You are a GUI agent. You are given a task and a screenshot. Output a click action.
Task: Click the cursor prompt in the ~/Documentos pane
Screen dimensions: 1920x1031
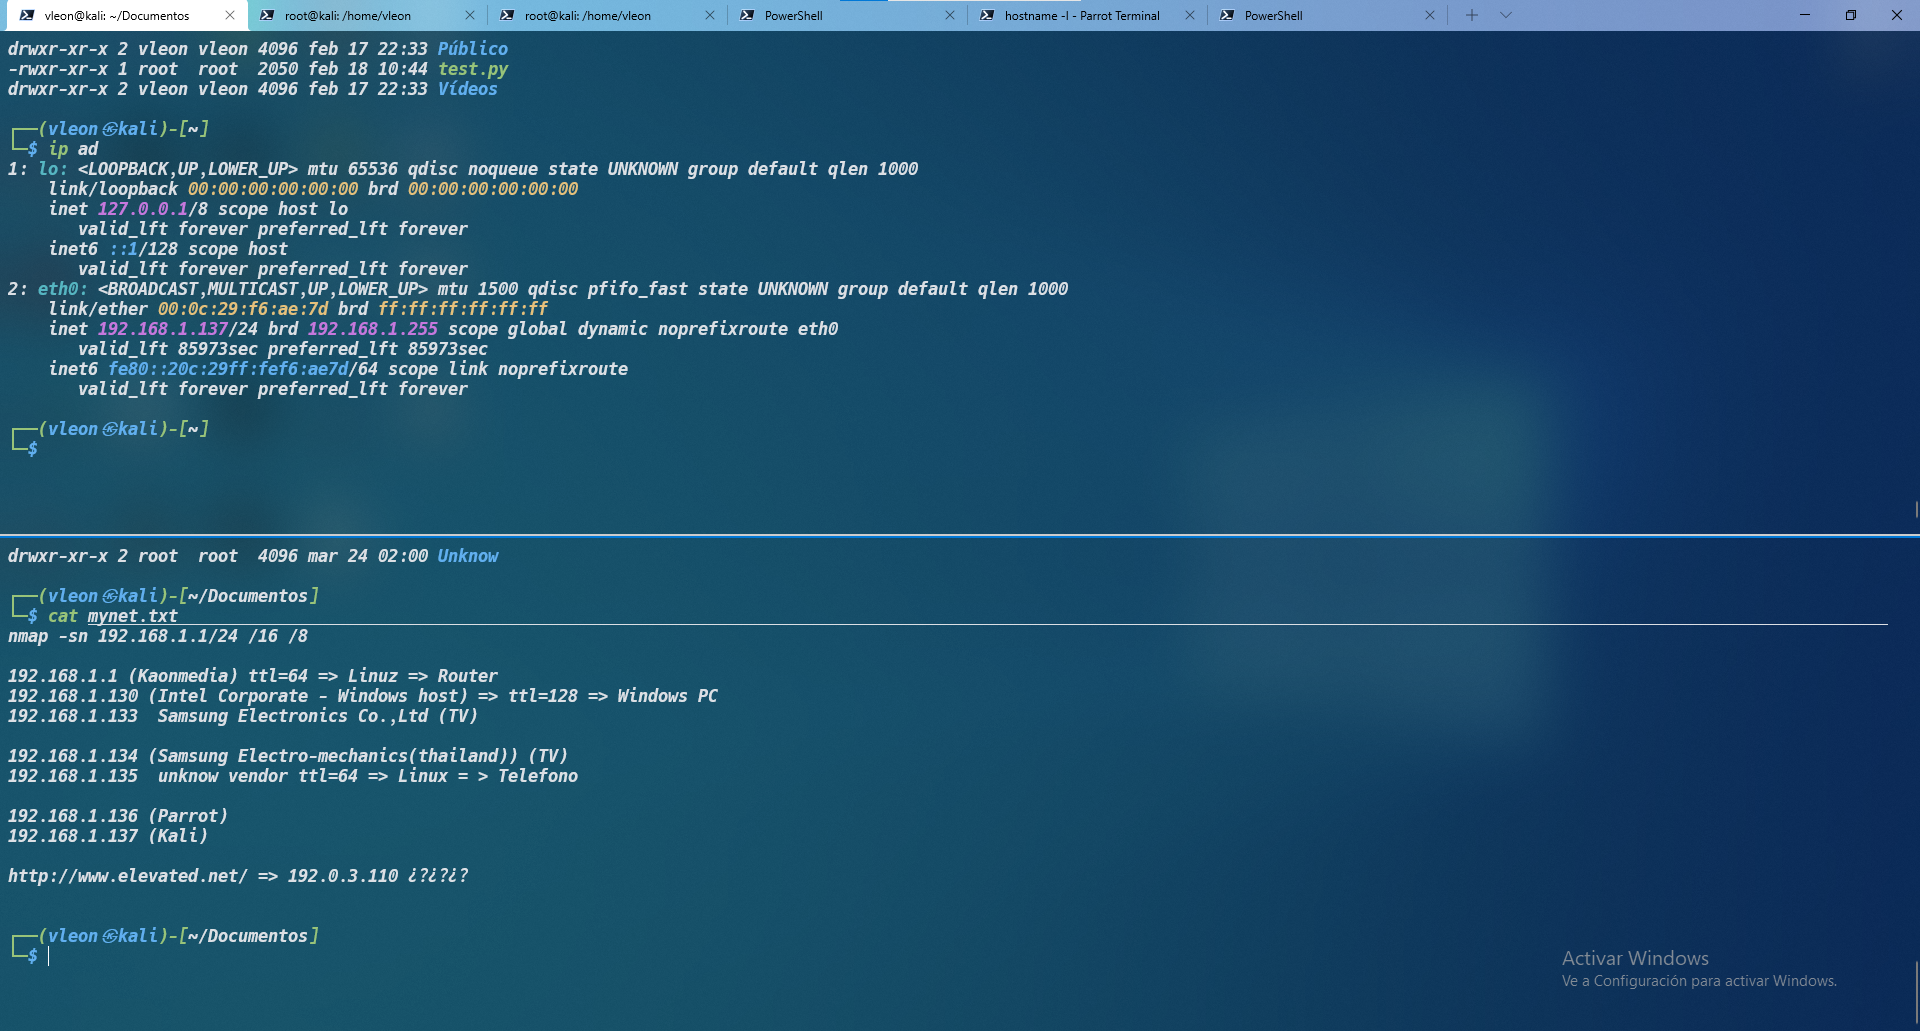50,956
